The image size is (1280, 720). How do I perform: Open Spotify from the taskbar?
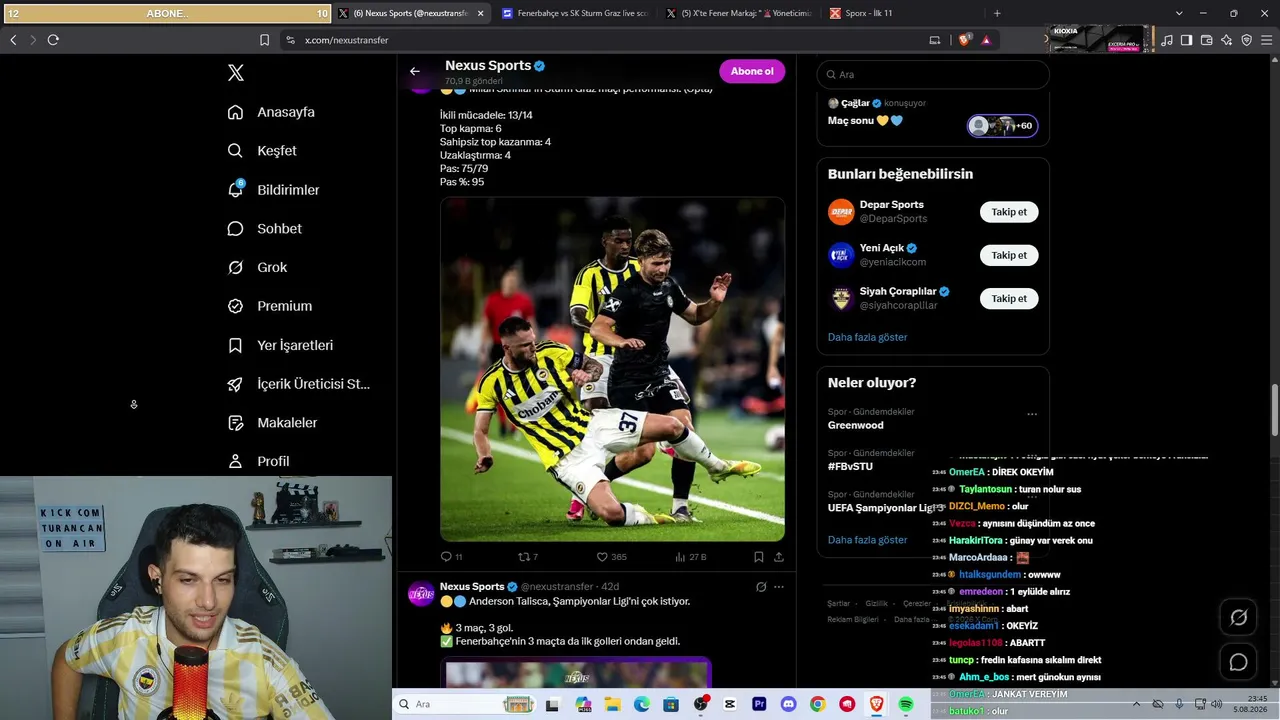(906, 704)
